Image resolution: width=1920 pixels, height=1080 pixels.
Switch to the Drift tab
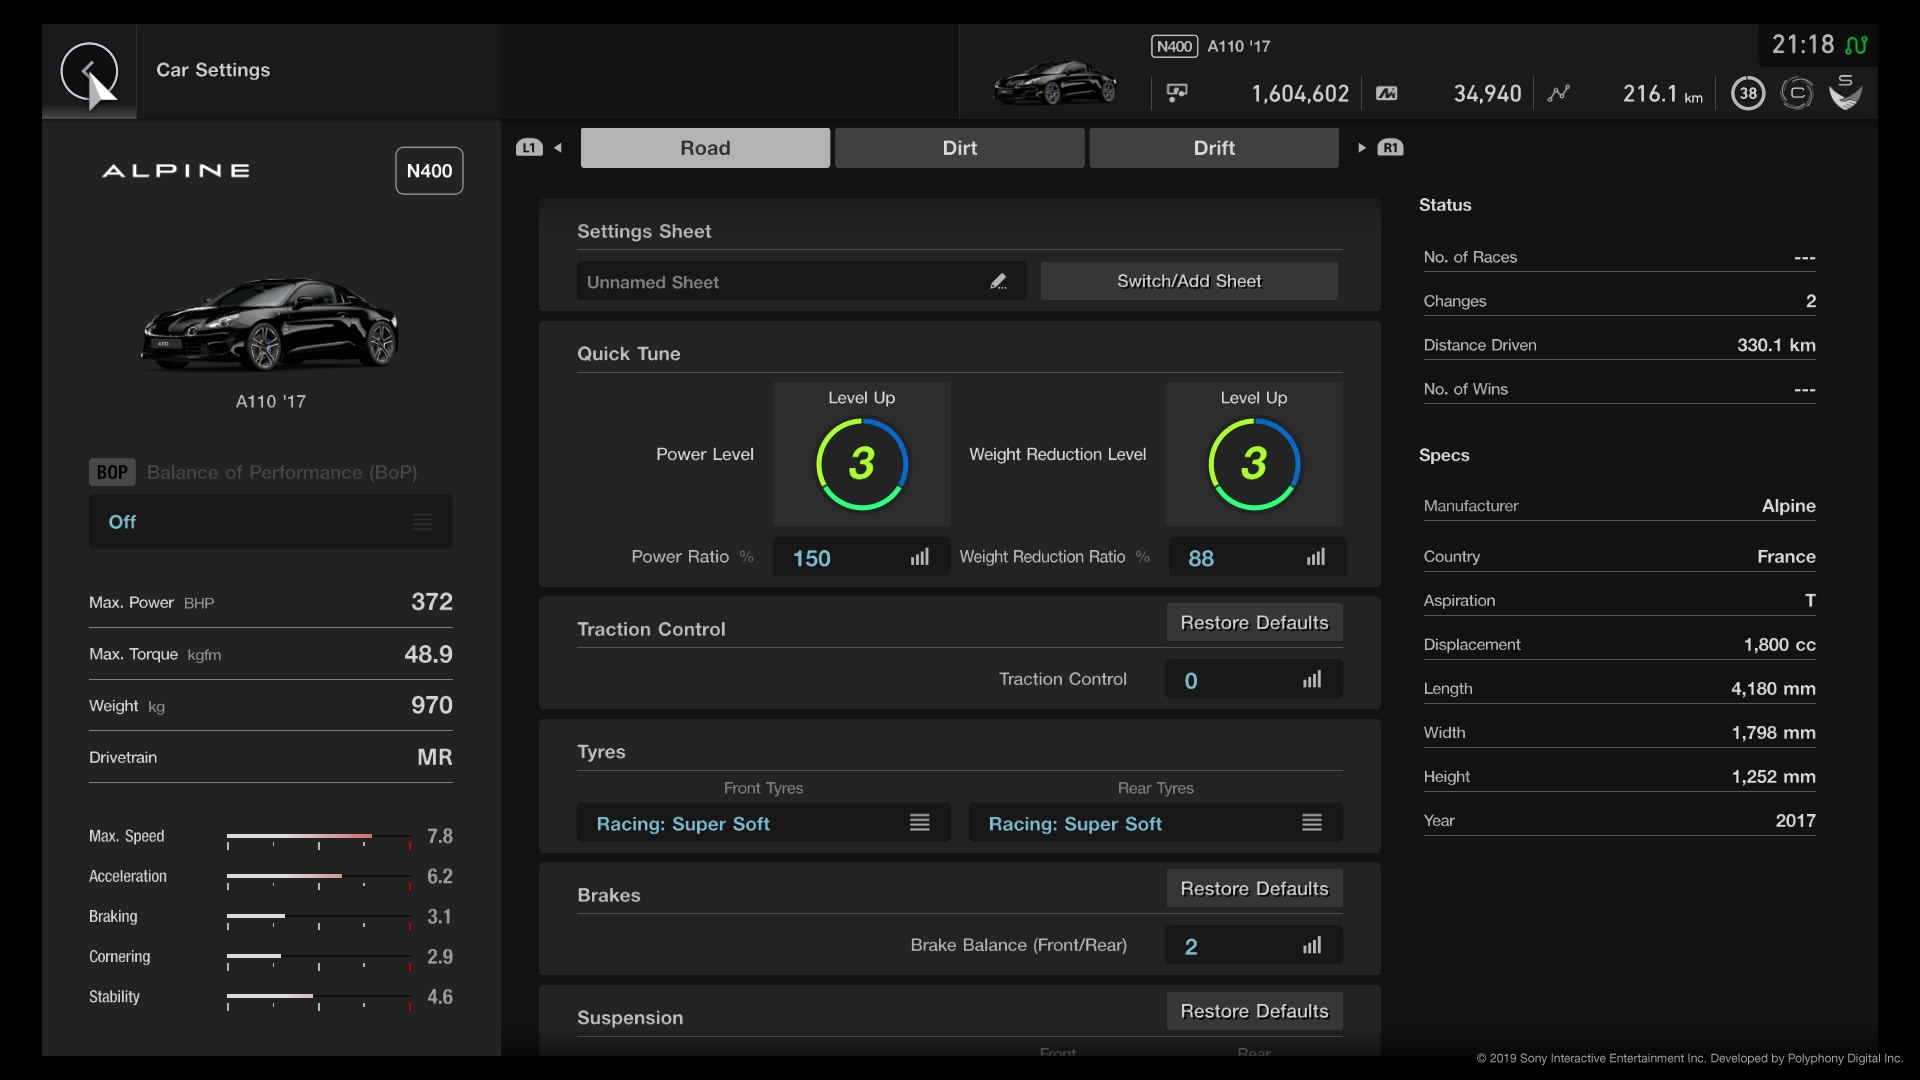[1213, 147]
